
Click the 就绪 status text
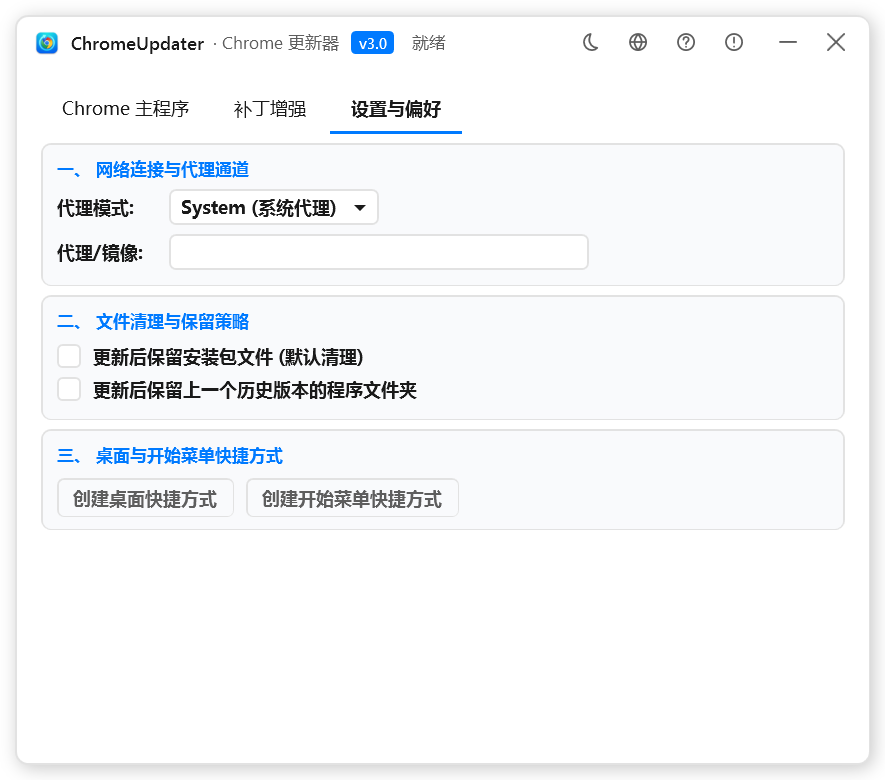tap(428, 43)
